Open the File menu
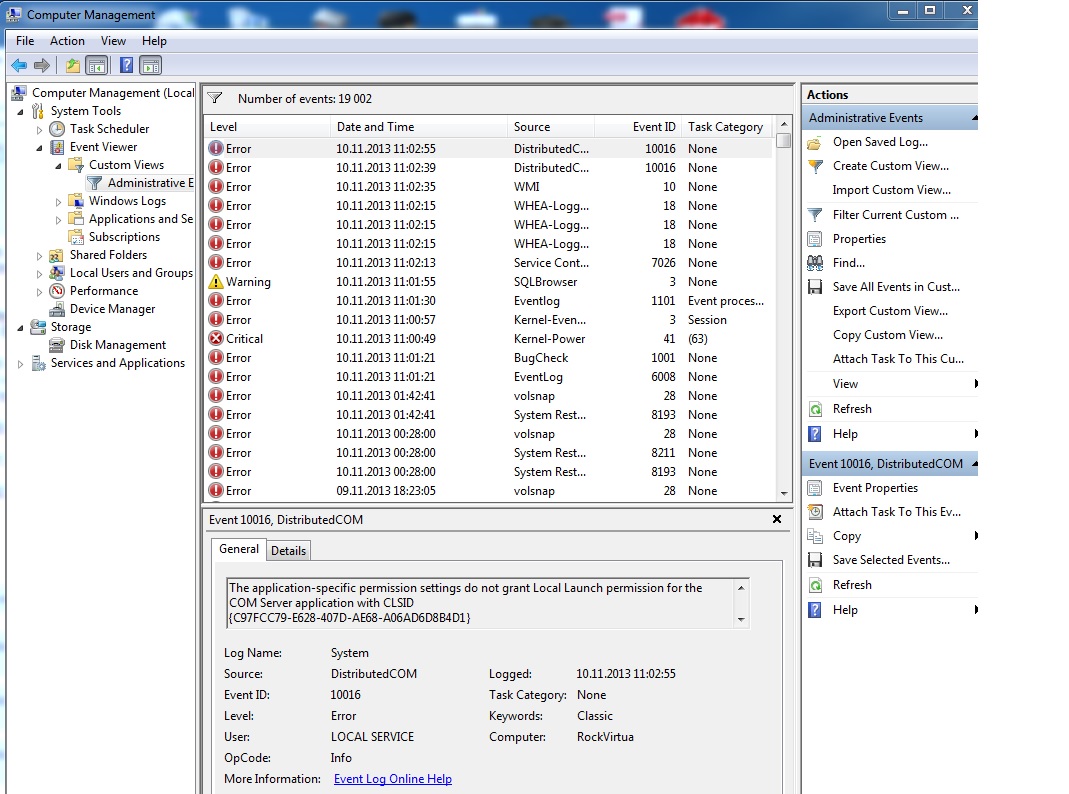Screen dimensions: 1069x794 tap(25, 41)
